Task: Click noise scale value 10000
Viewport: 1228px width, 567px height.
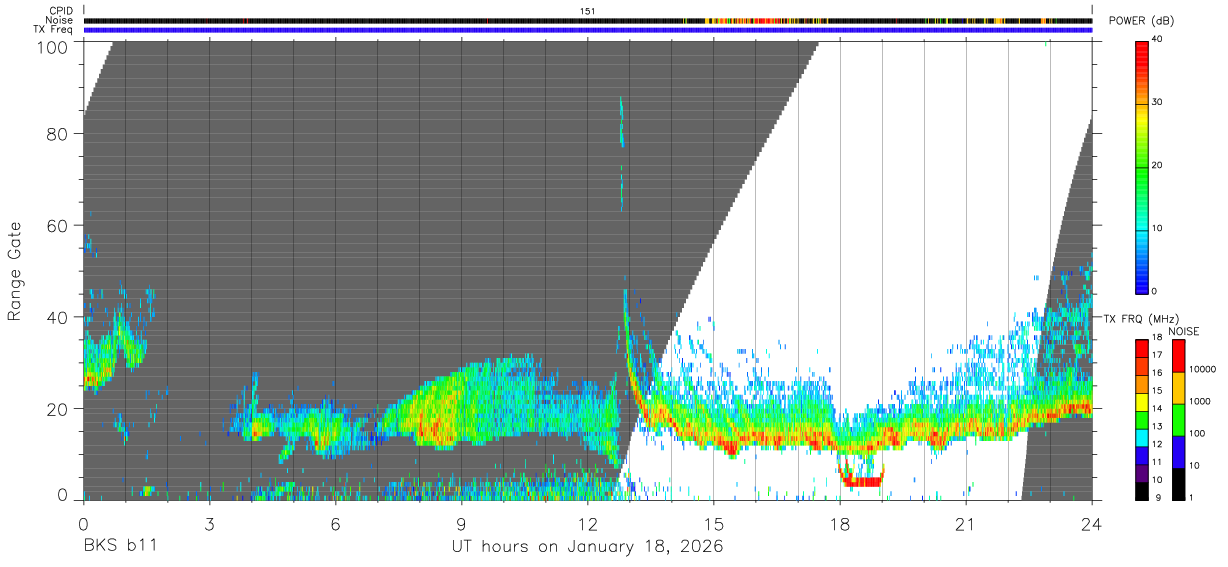Action: (x=1204, y=369)
